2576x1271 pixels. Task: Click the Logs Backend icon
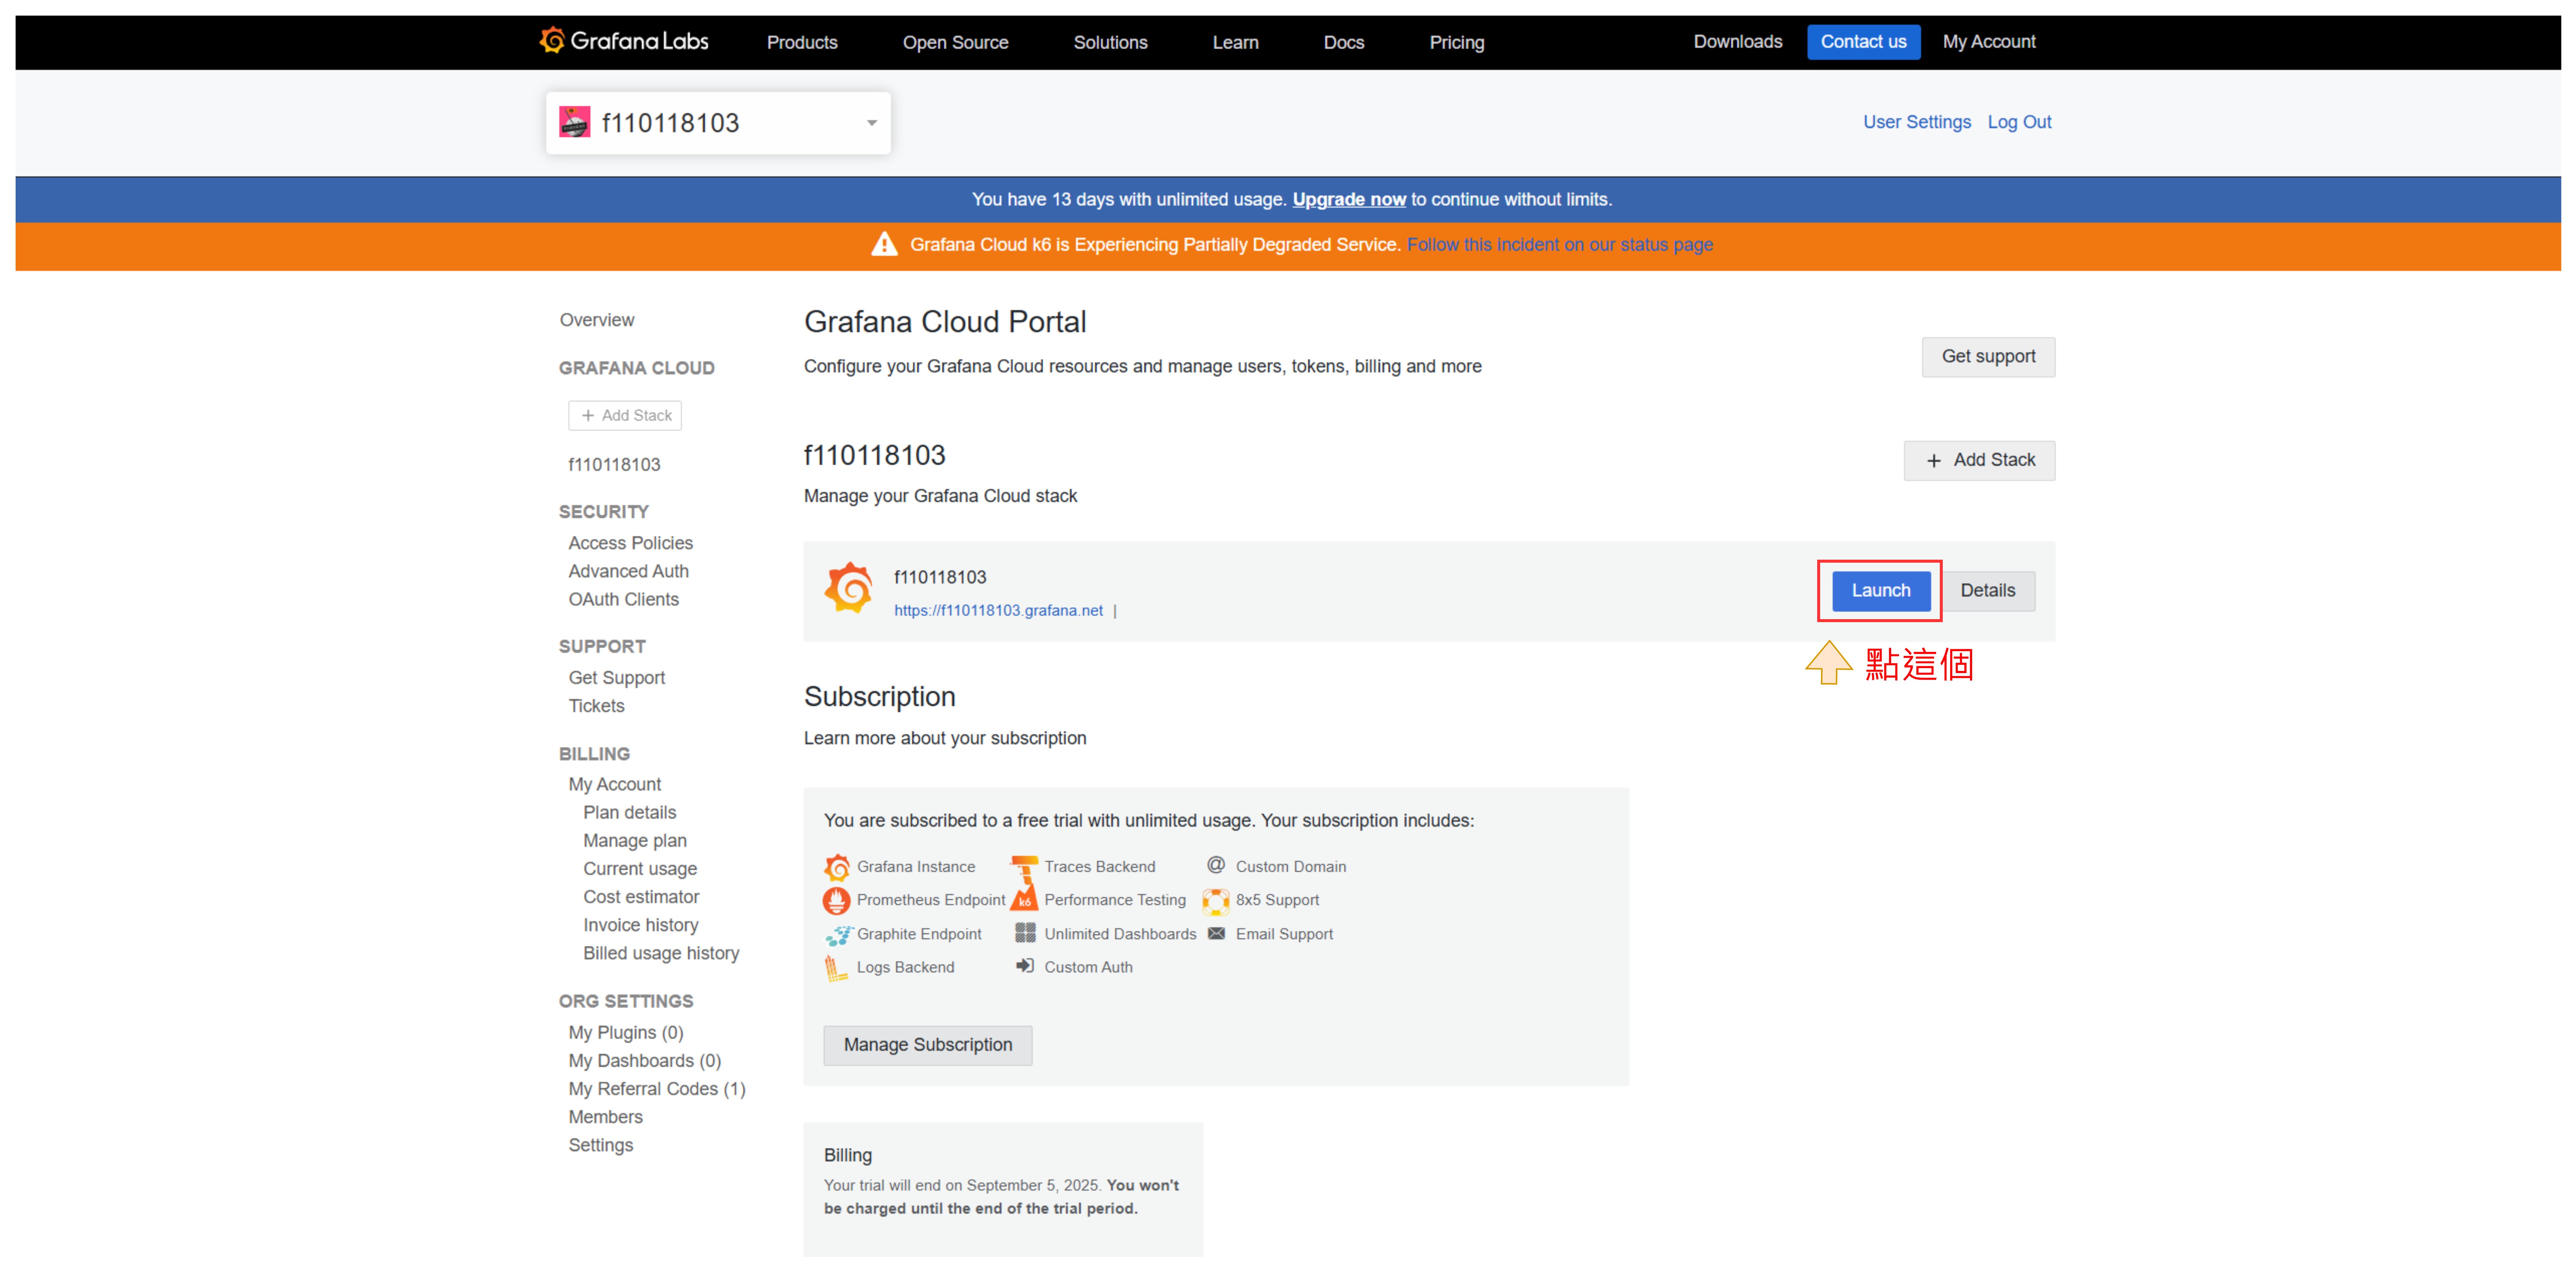point(835,967)
